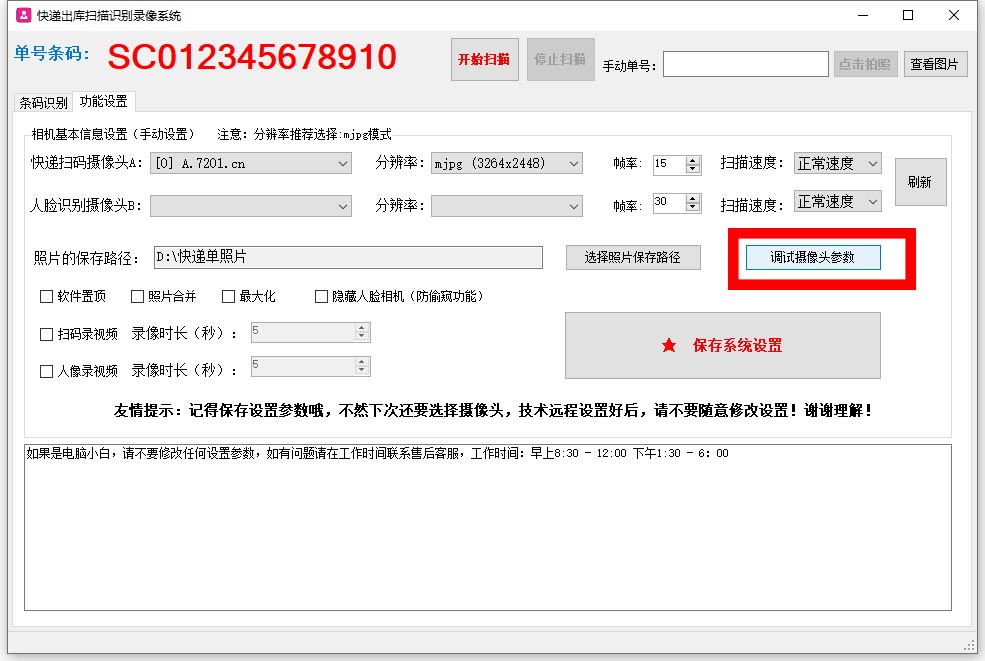Tick the 人像录视频 checkbox
985x661 pixels.
(46, 372)
